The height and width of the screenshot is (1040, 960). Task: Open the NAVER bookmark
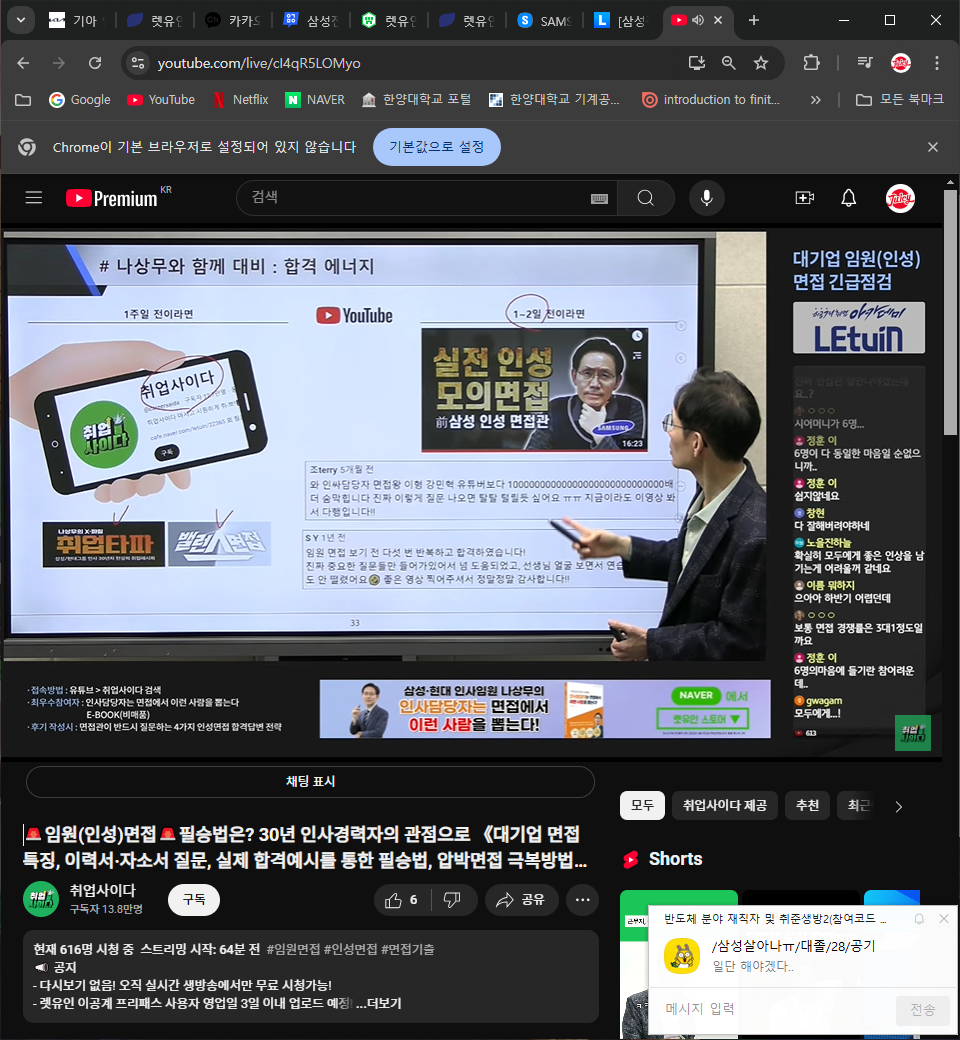click(315, 100)
